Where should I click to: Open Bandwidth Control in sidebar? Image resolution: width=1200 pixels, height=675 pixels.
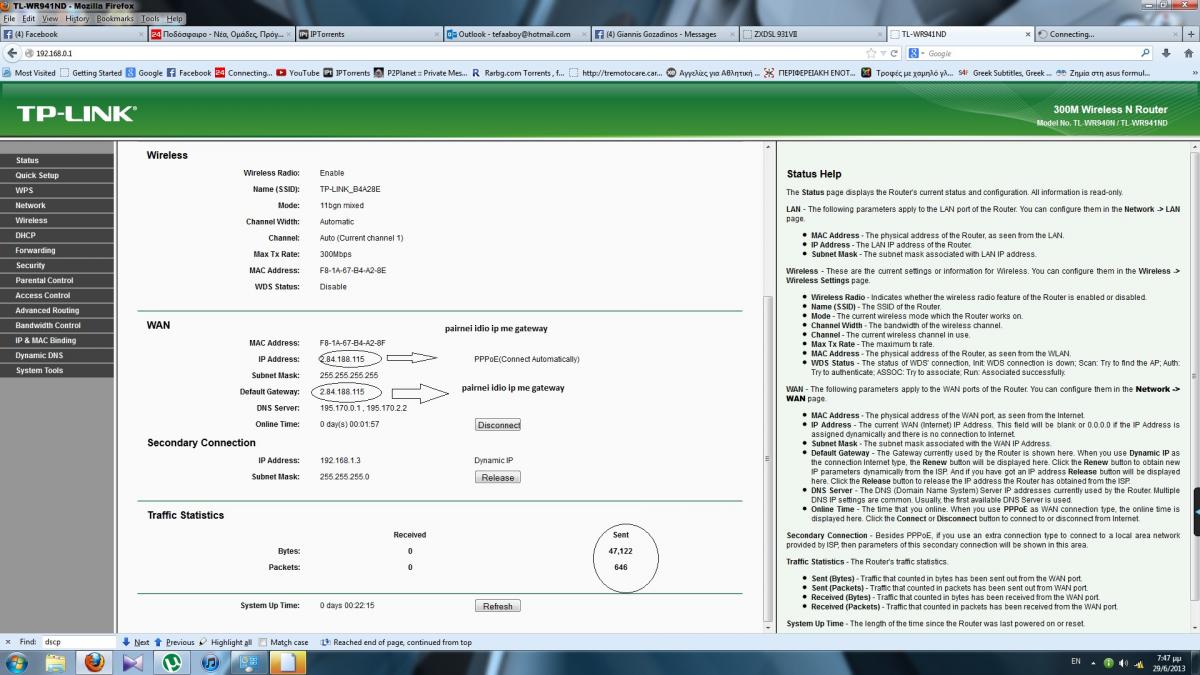57,325
